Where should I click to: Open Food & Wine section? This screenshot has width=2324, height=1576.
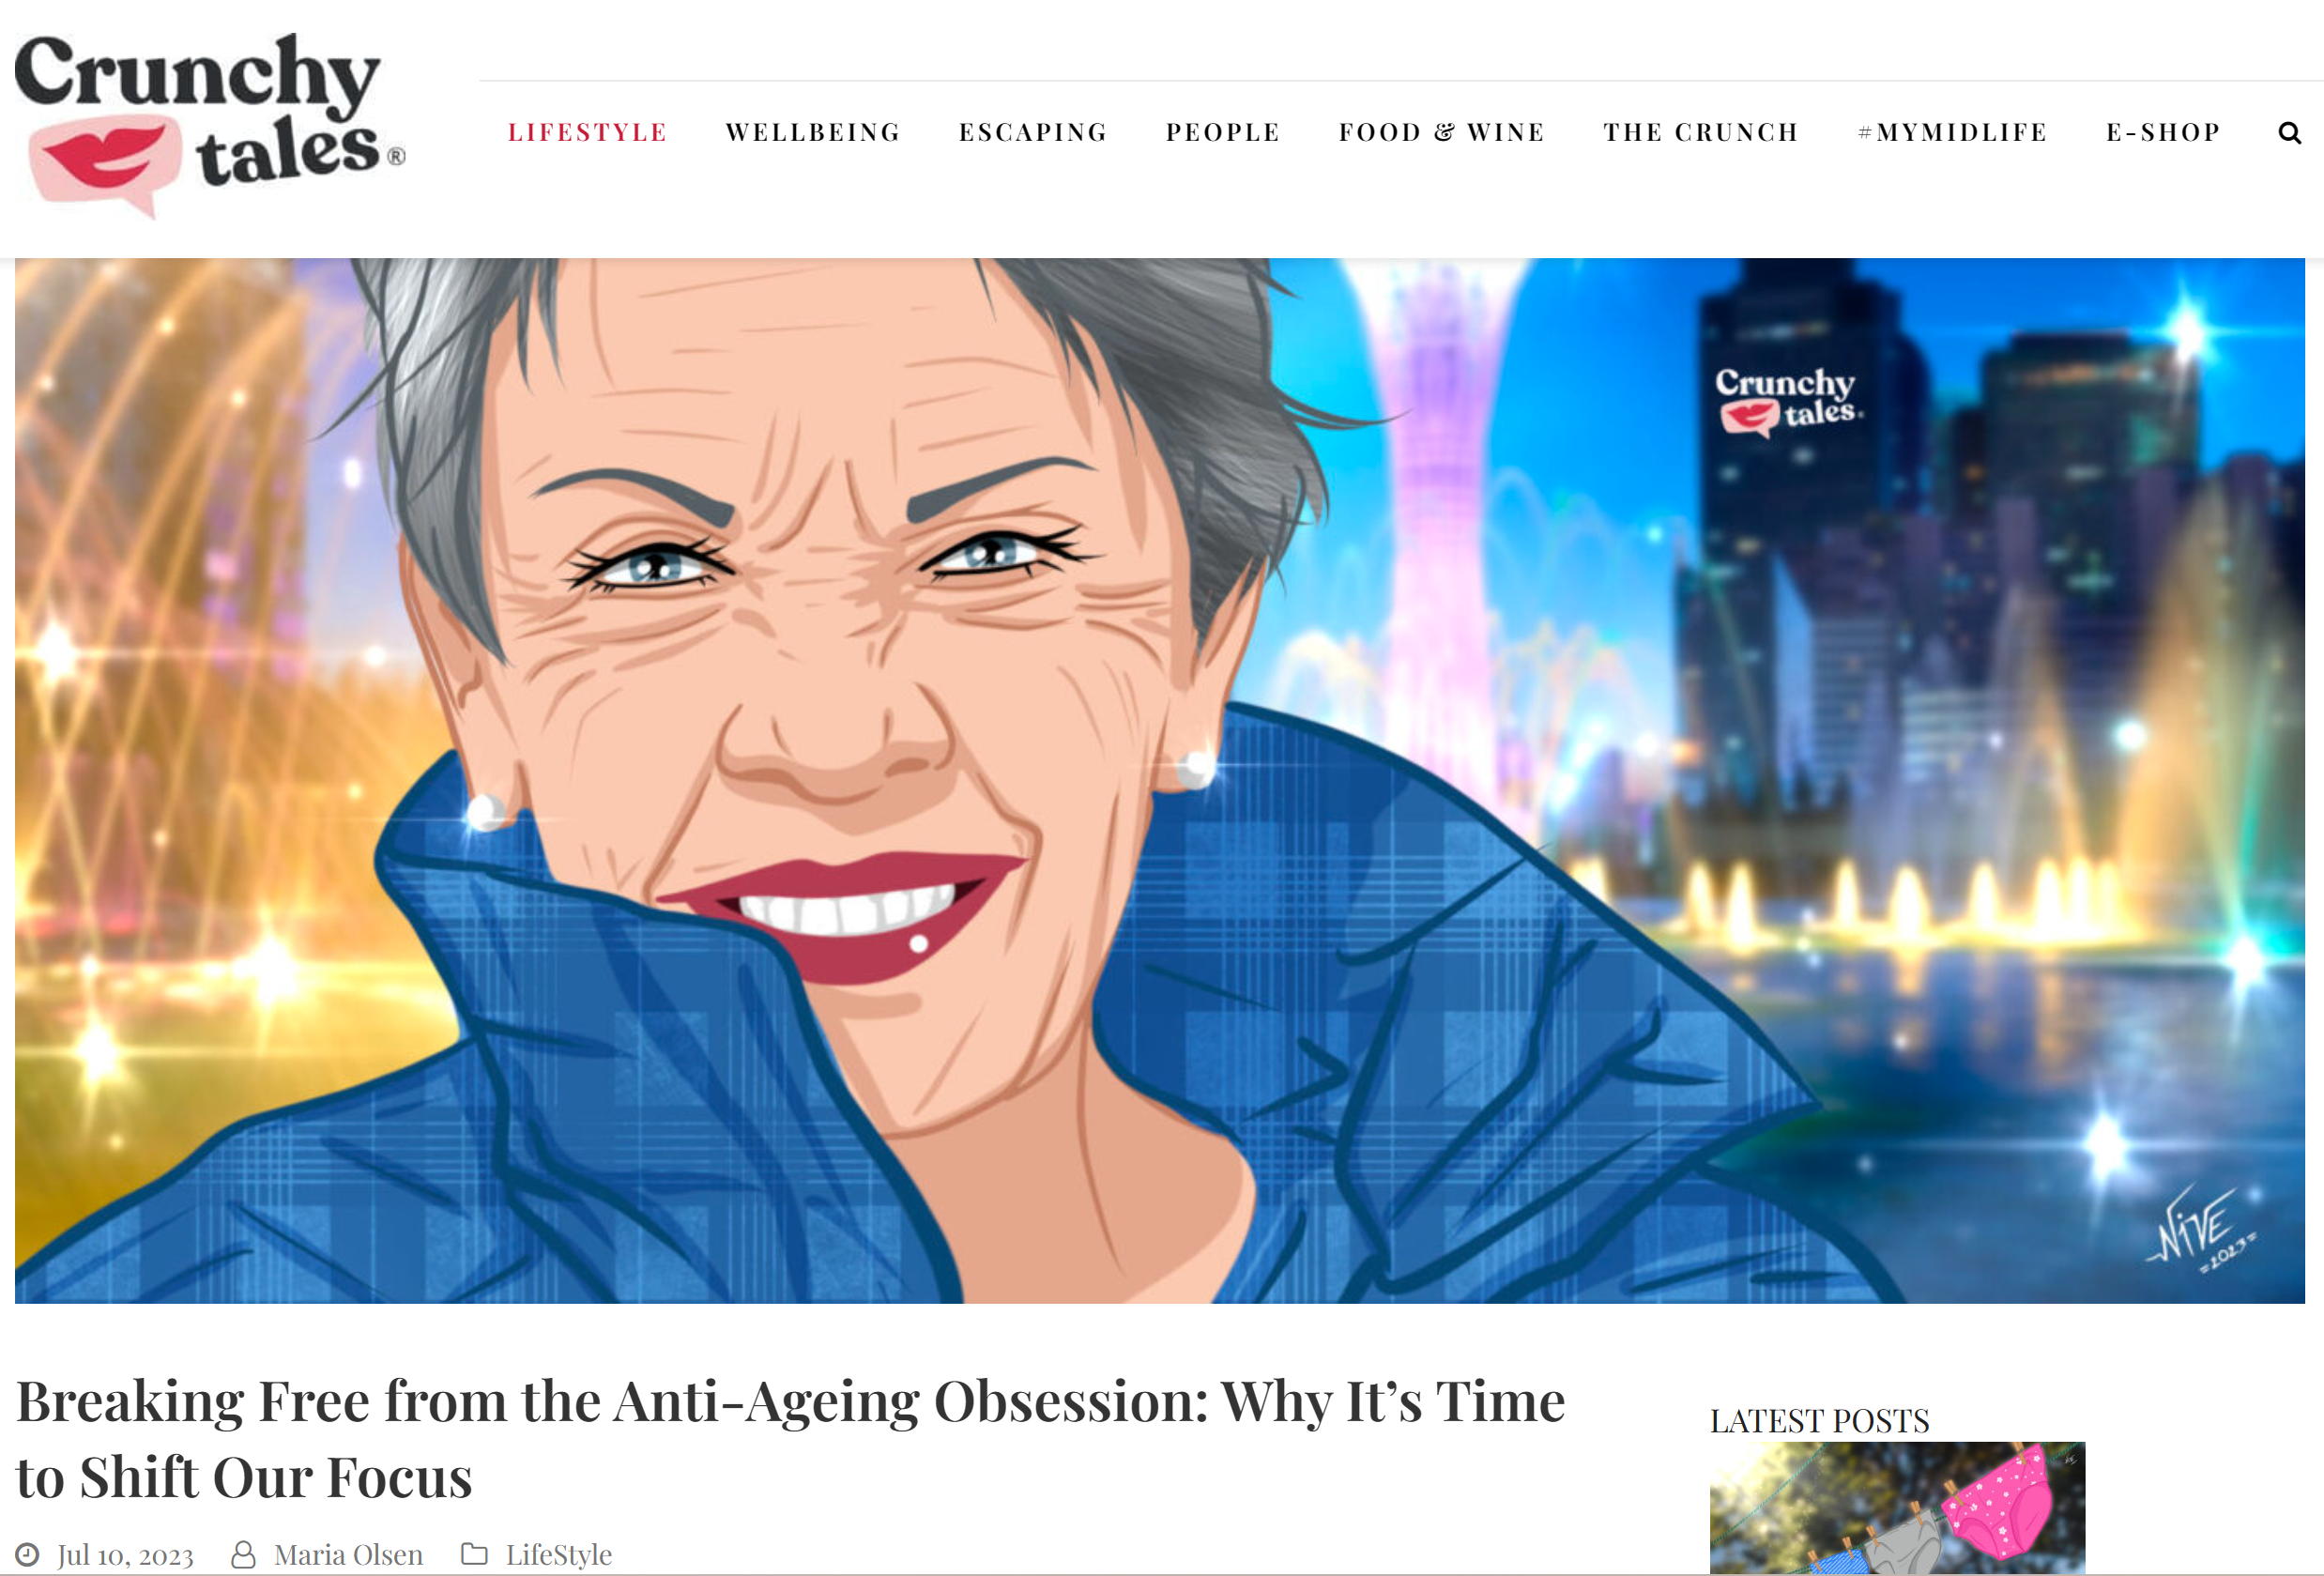coord(1442,133)
